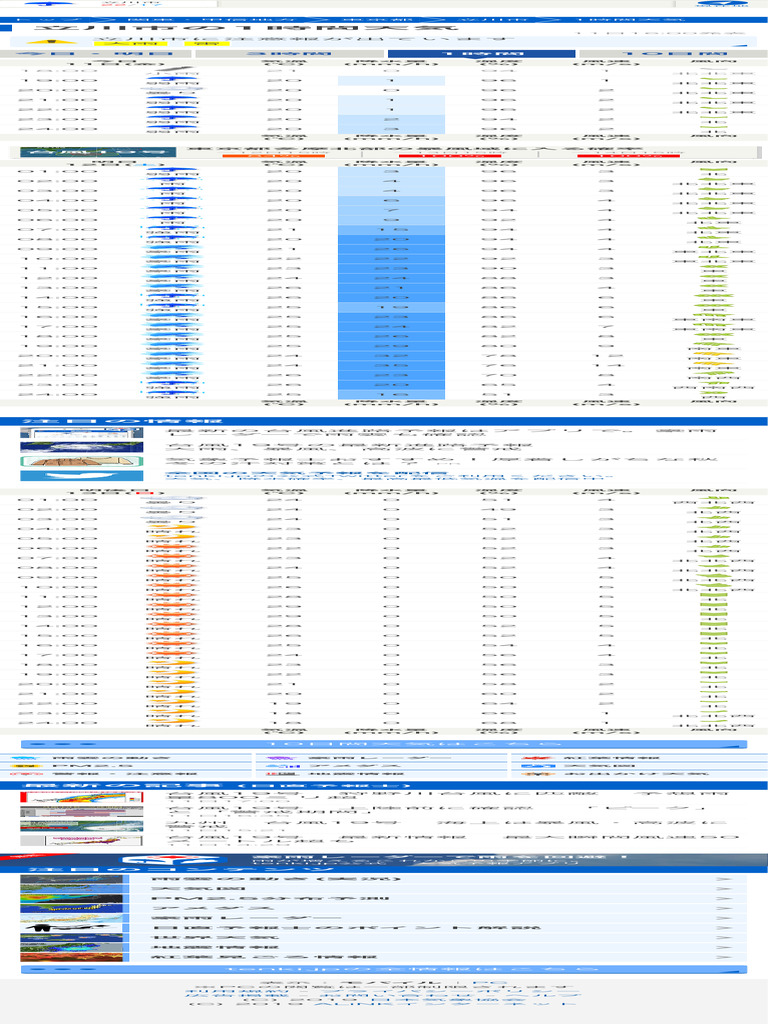Image resolution: width=768 pixels, height=1024 pixels.
Task: Open the 豪雨レーダー app promotion banner
Action: point(384,859)
